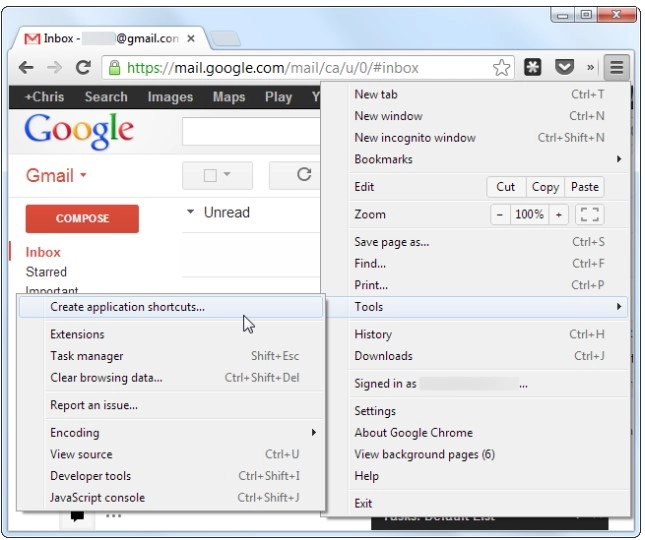The image size is (645, 540).
Task: Click +Chris in Google bar
Action: 44,97
